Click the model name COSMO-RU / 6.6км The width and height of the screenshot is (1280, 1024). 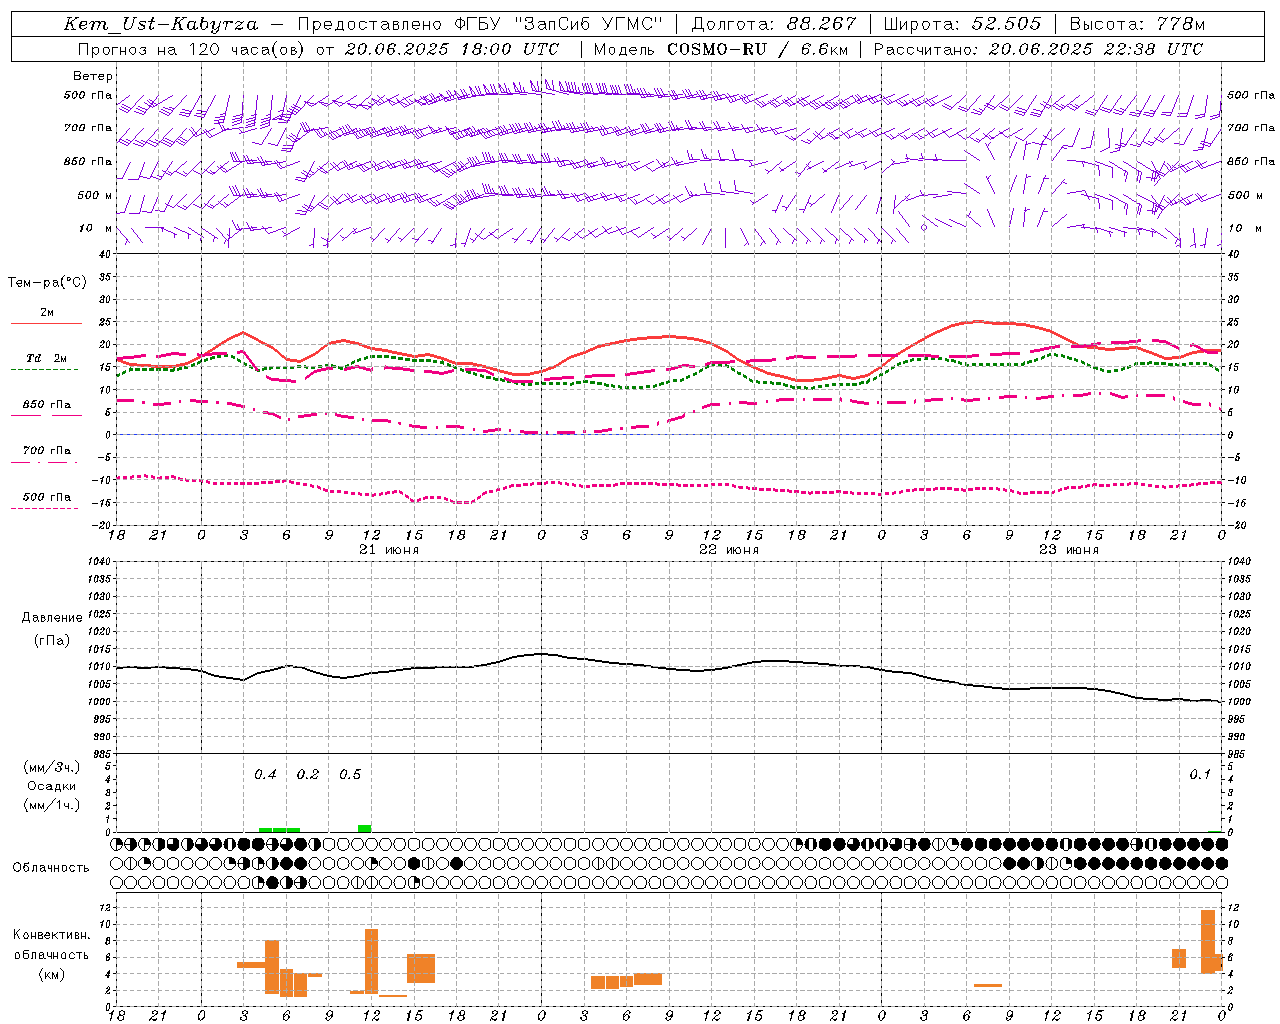[x=757, y=49]
